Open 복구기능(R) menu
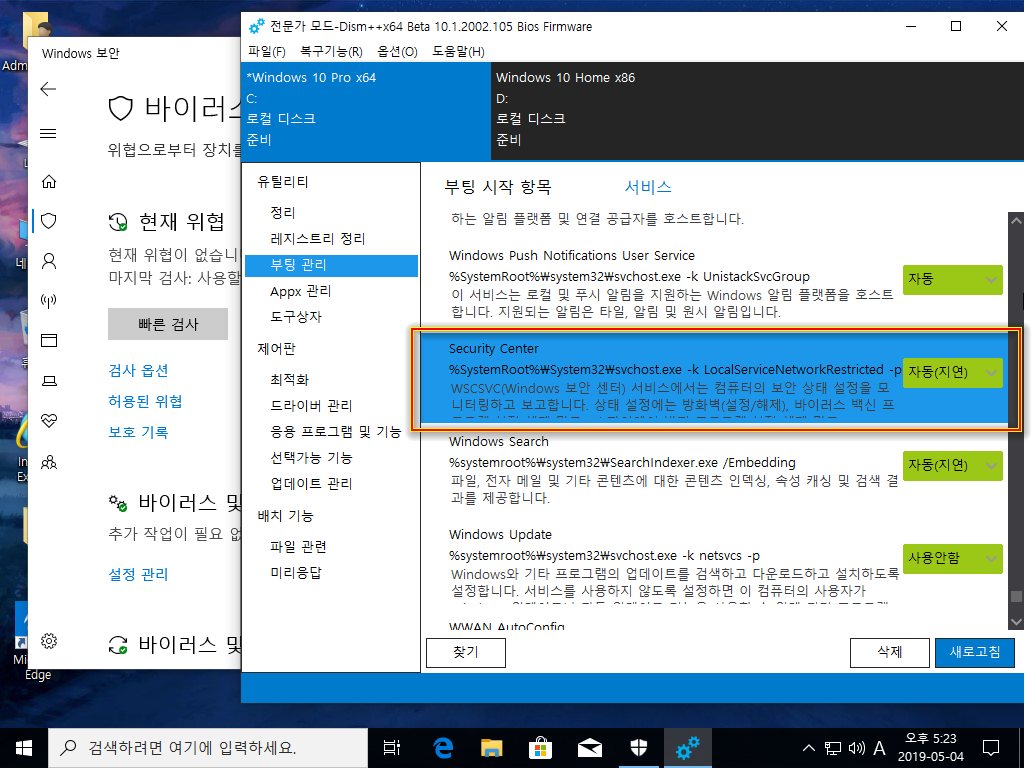This screenshot has height=768, width=1031. coord(331,51)
